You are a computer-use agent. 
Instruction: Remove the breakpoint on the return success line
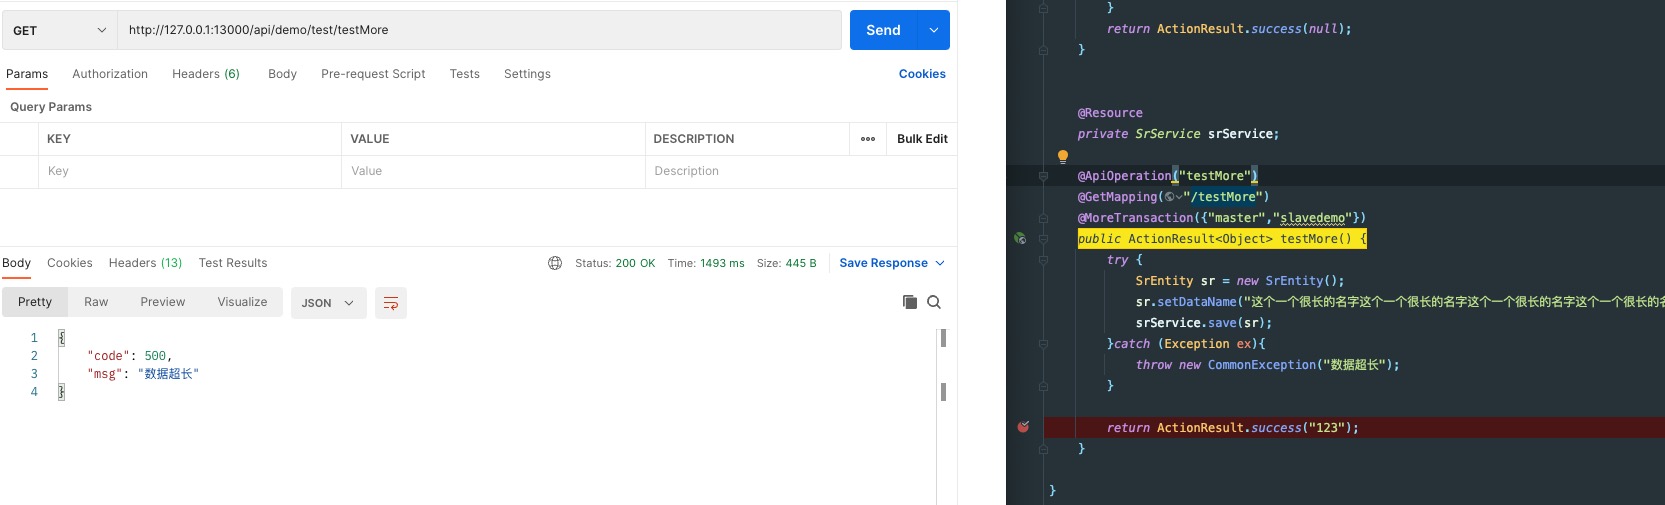[1023, 427]
